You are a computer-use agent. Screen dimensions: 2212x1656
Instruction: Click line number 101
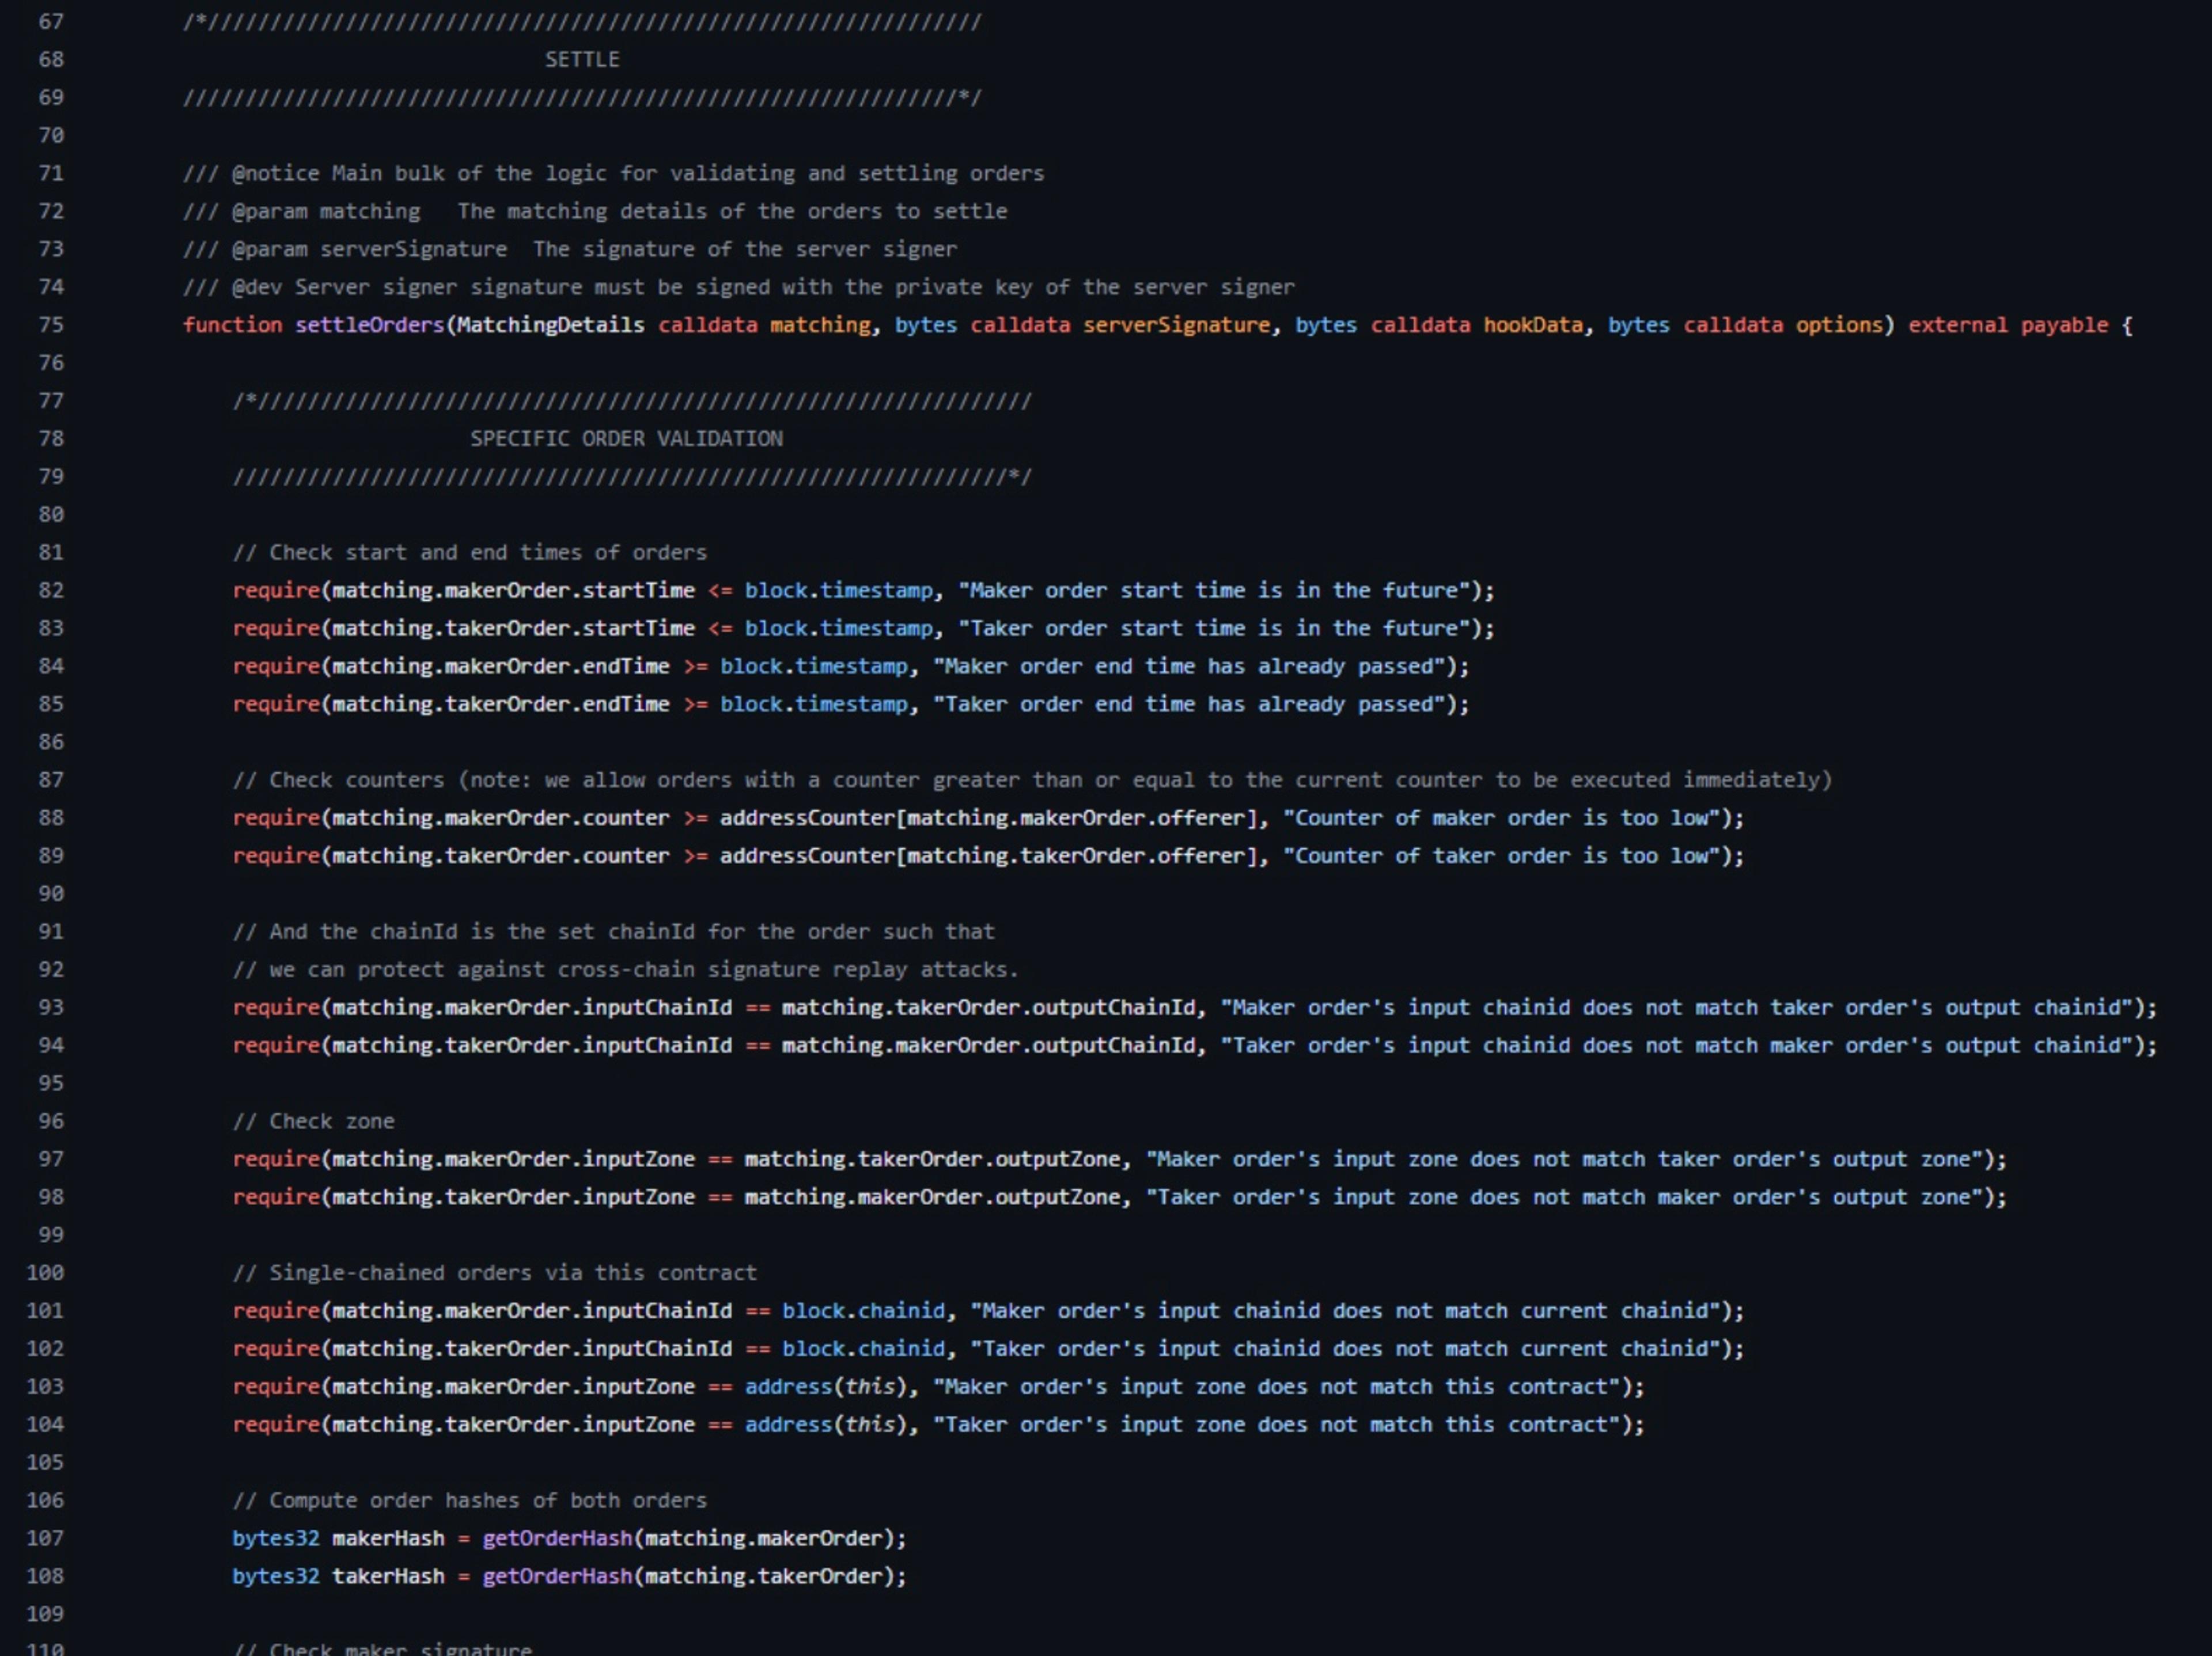point(45,1310)
